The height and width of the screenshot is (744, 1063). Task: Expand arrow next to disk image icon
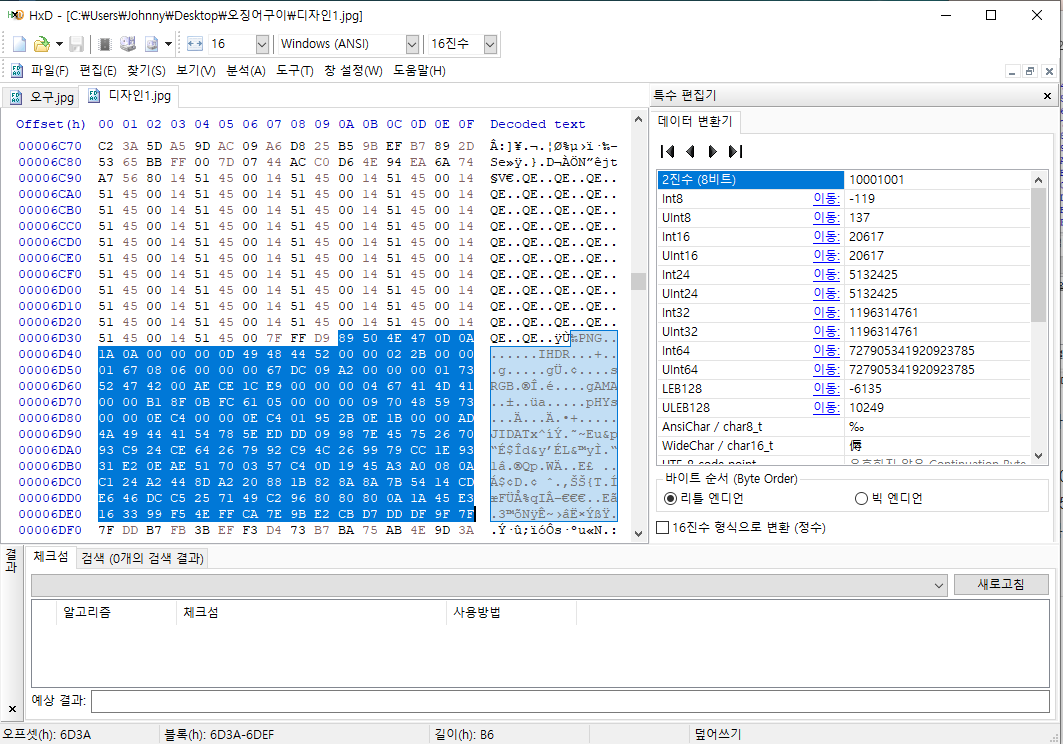tap(168, 44)
